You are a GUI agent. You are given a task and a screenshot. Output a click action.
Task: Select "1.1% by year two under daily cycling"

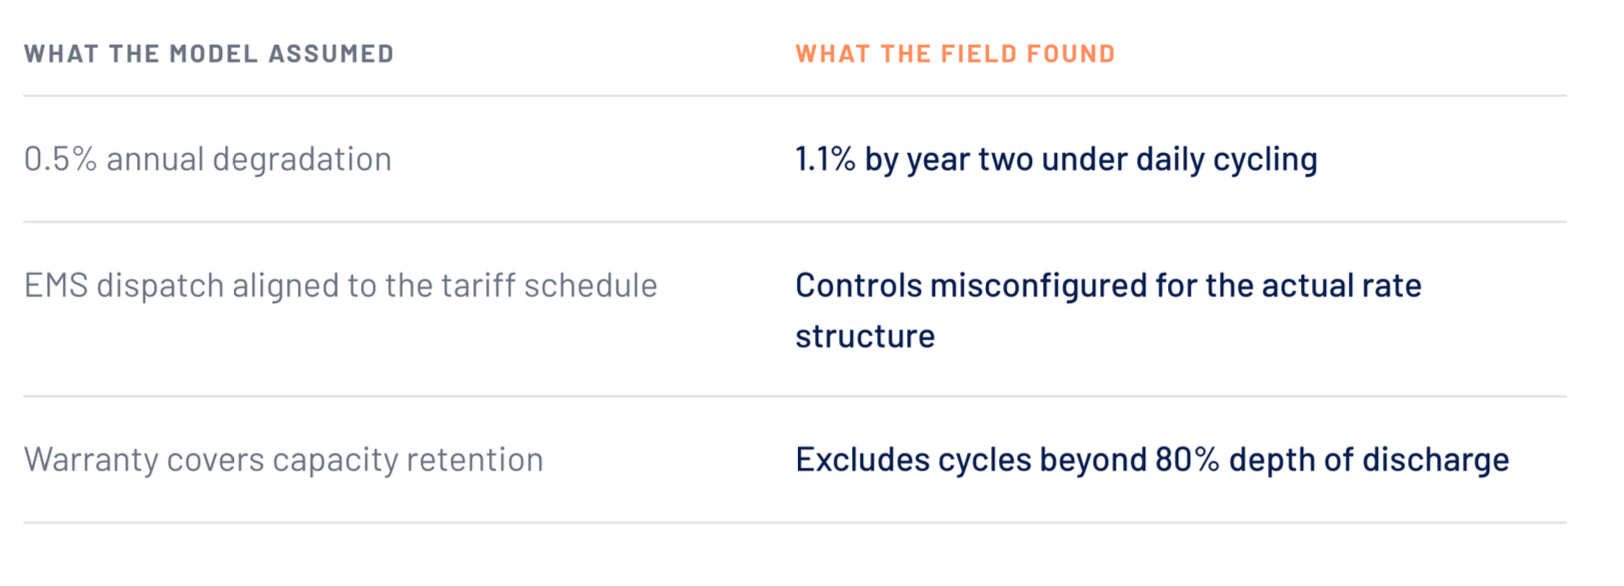point(1056,159)
